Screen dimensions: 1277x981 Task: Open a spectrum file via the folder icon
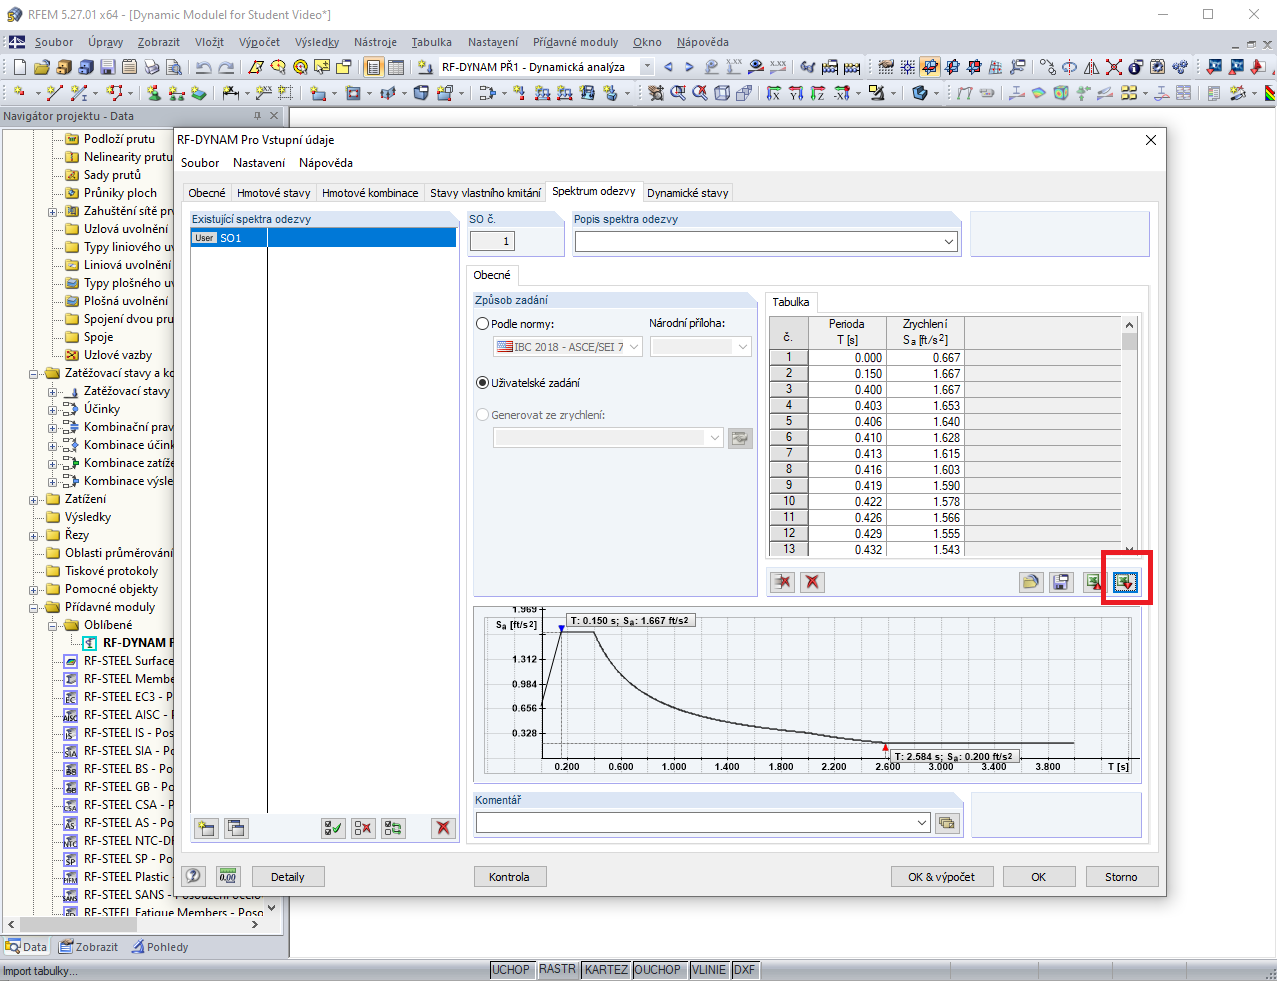[1030, 582]
